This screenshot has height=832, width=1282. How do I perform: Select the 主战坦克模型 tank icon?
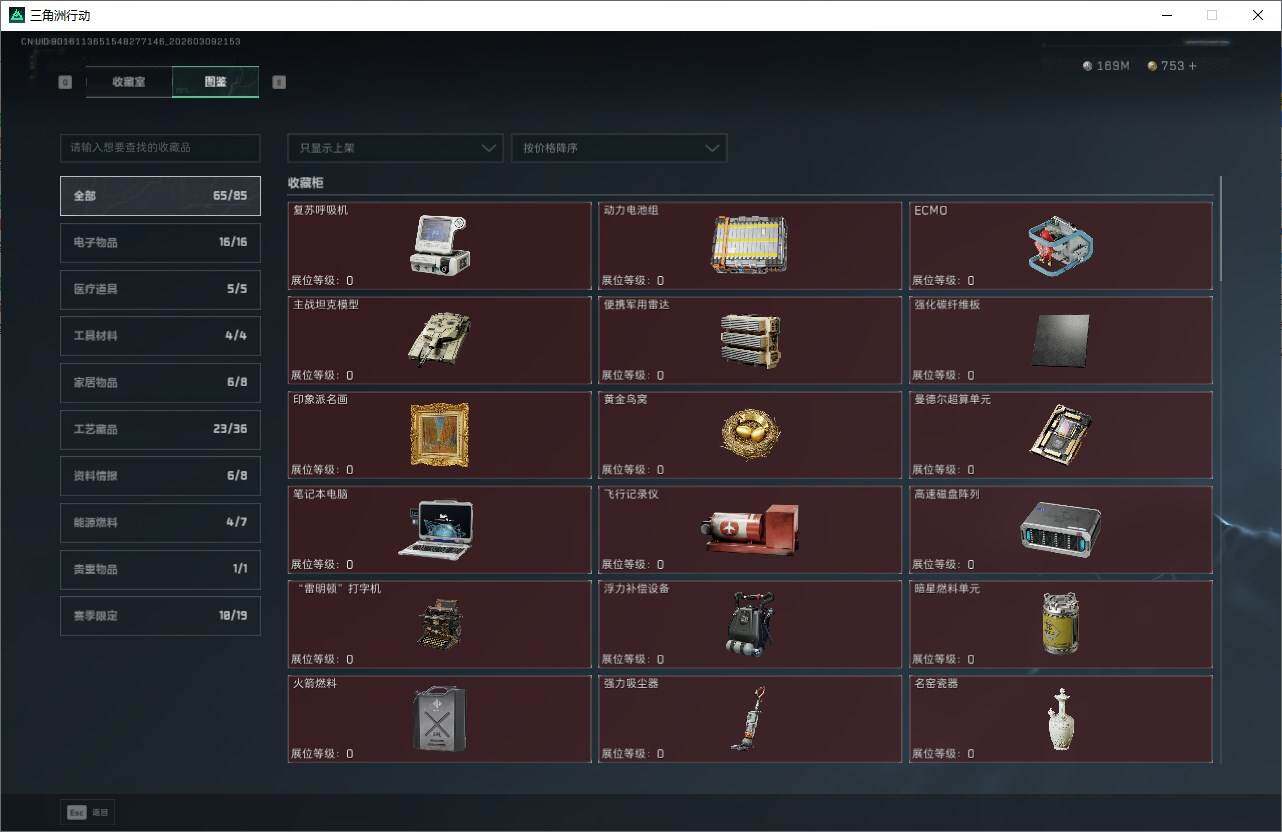tap(440, 339)
